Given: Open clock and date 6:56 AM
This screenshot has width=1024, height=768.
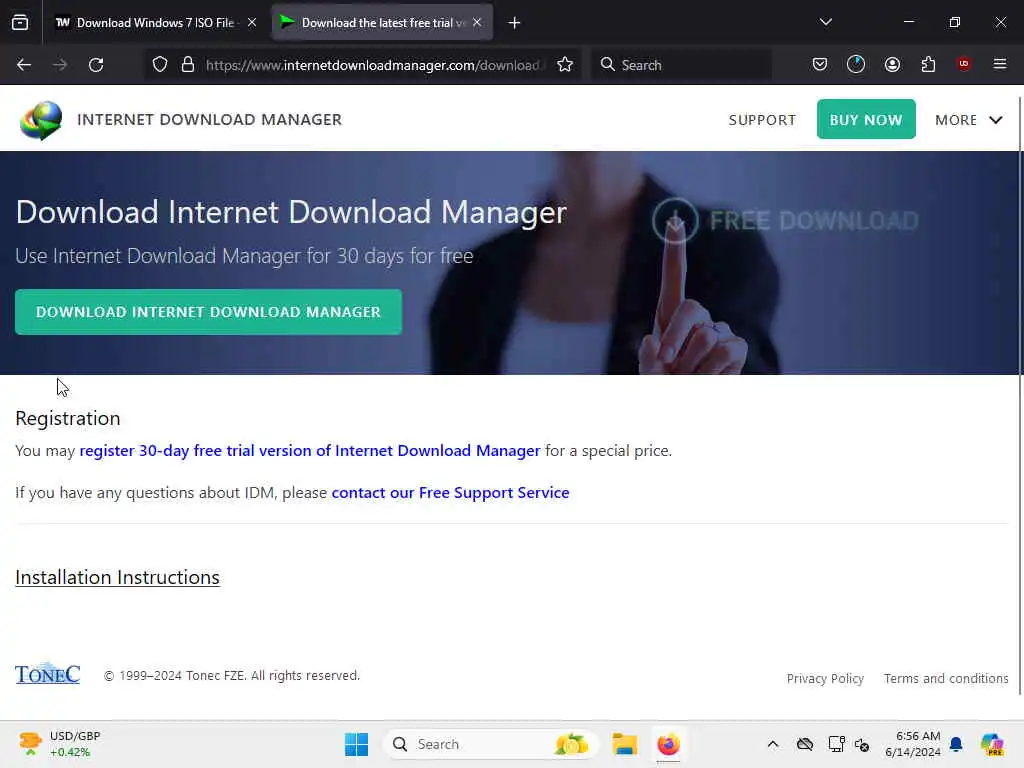Looking at the screenshot, I should (x=913, y=744).
